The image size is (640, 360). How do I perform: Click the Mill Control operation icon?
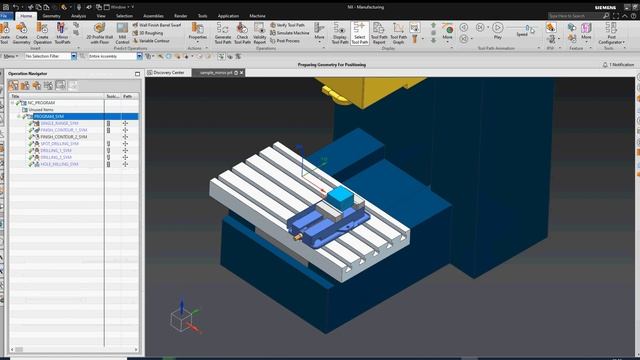click(x=122, y=33)
